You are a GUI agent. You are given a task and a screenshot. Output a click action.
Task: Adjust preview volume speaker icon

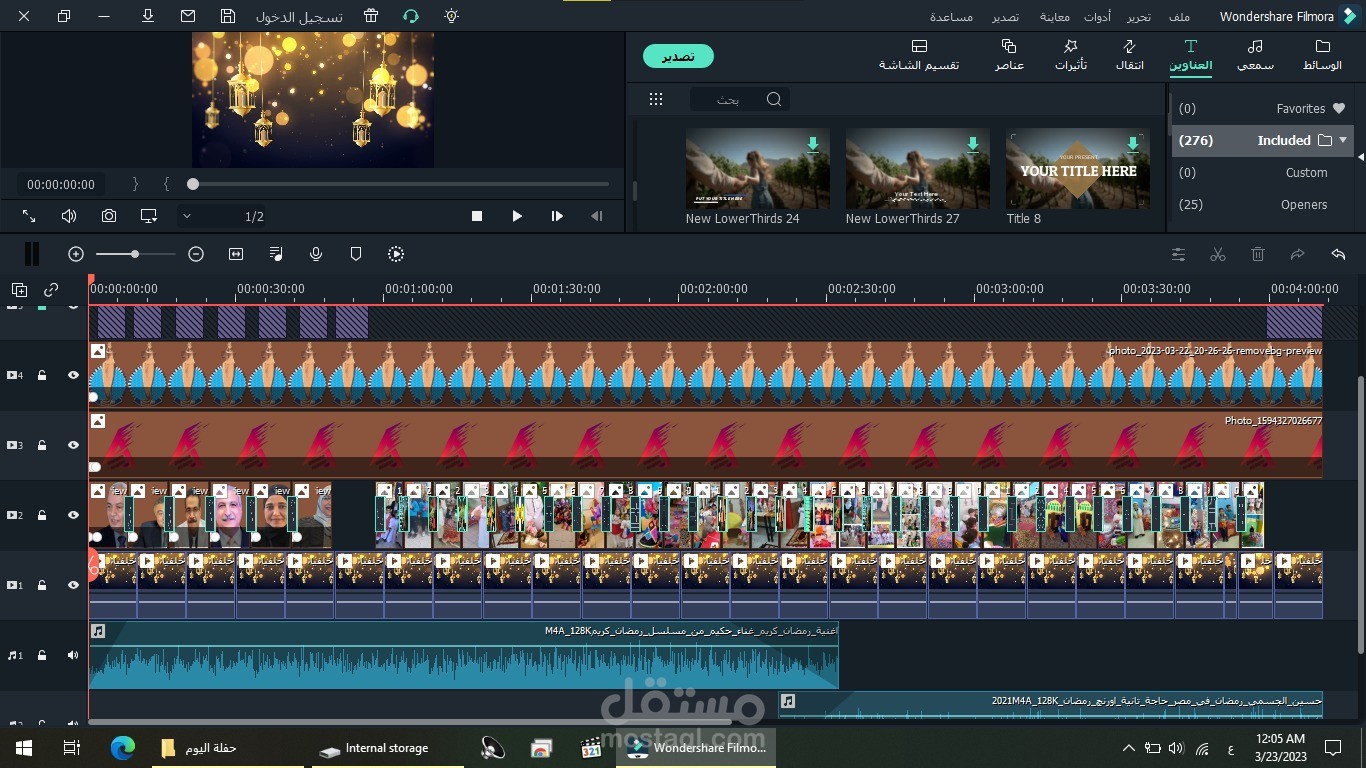[69, 216]
